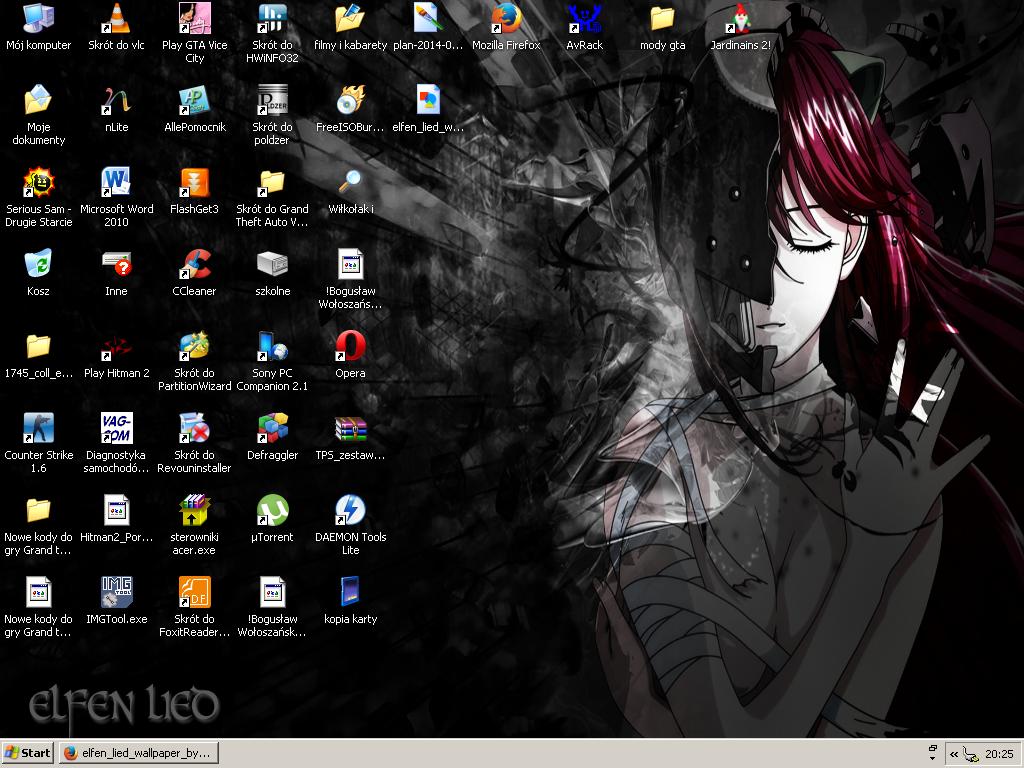Click Safely Remove Hardware tray icon

tap(971, 754)
